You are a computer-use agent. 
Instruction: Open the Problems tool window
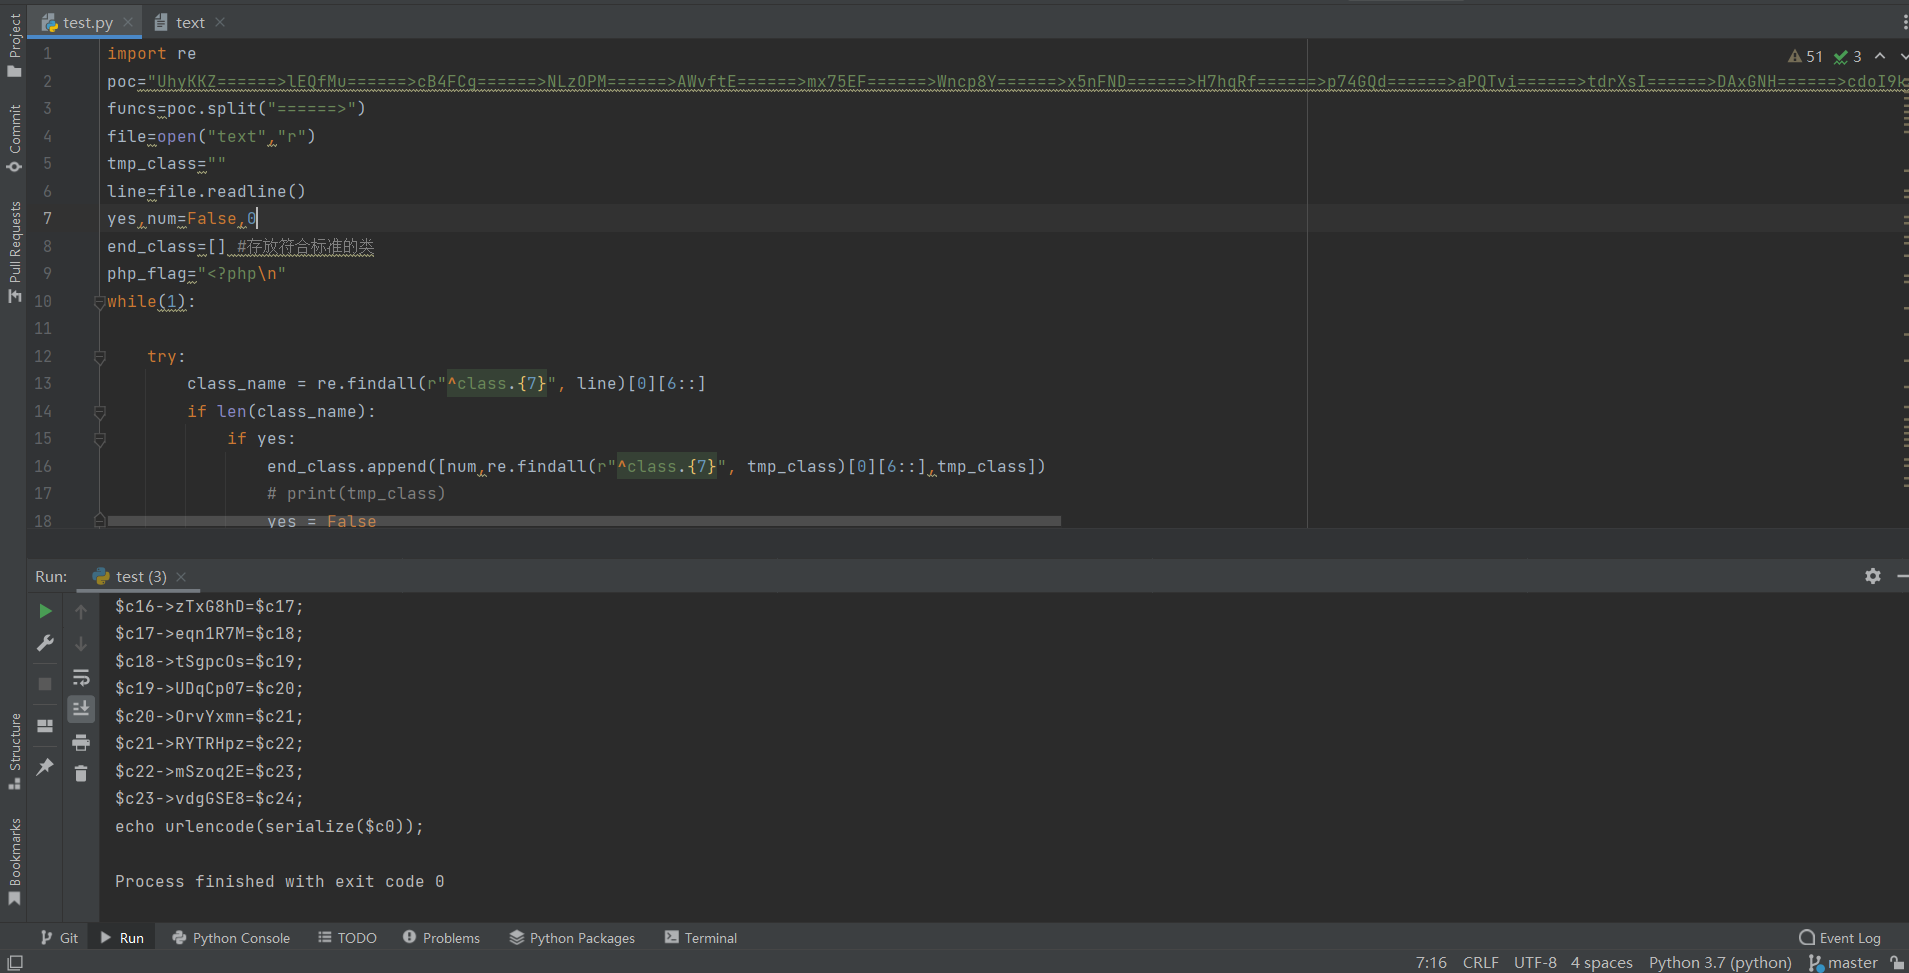[441, 938]
